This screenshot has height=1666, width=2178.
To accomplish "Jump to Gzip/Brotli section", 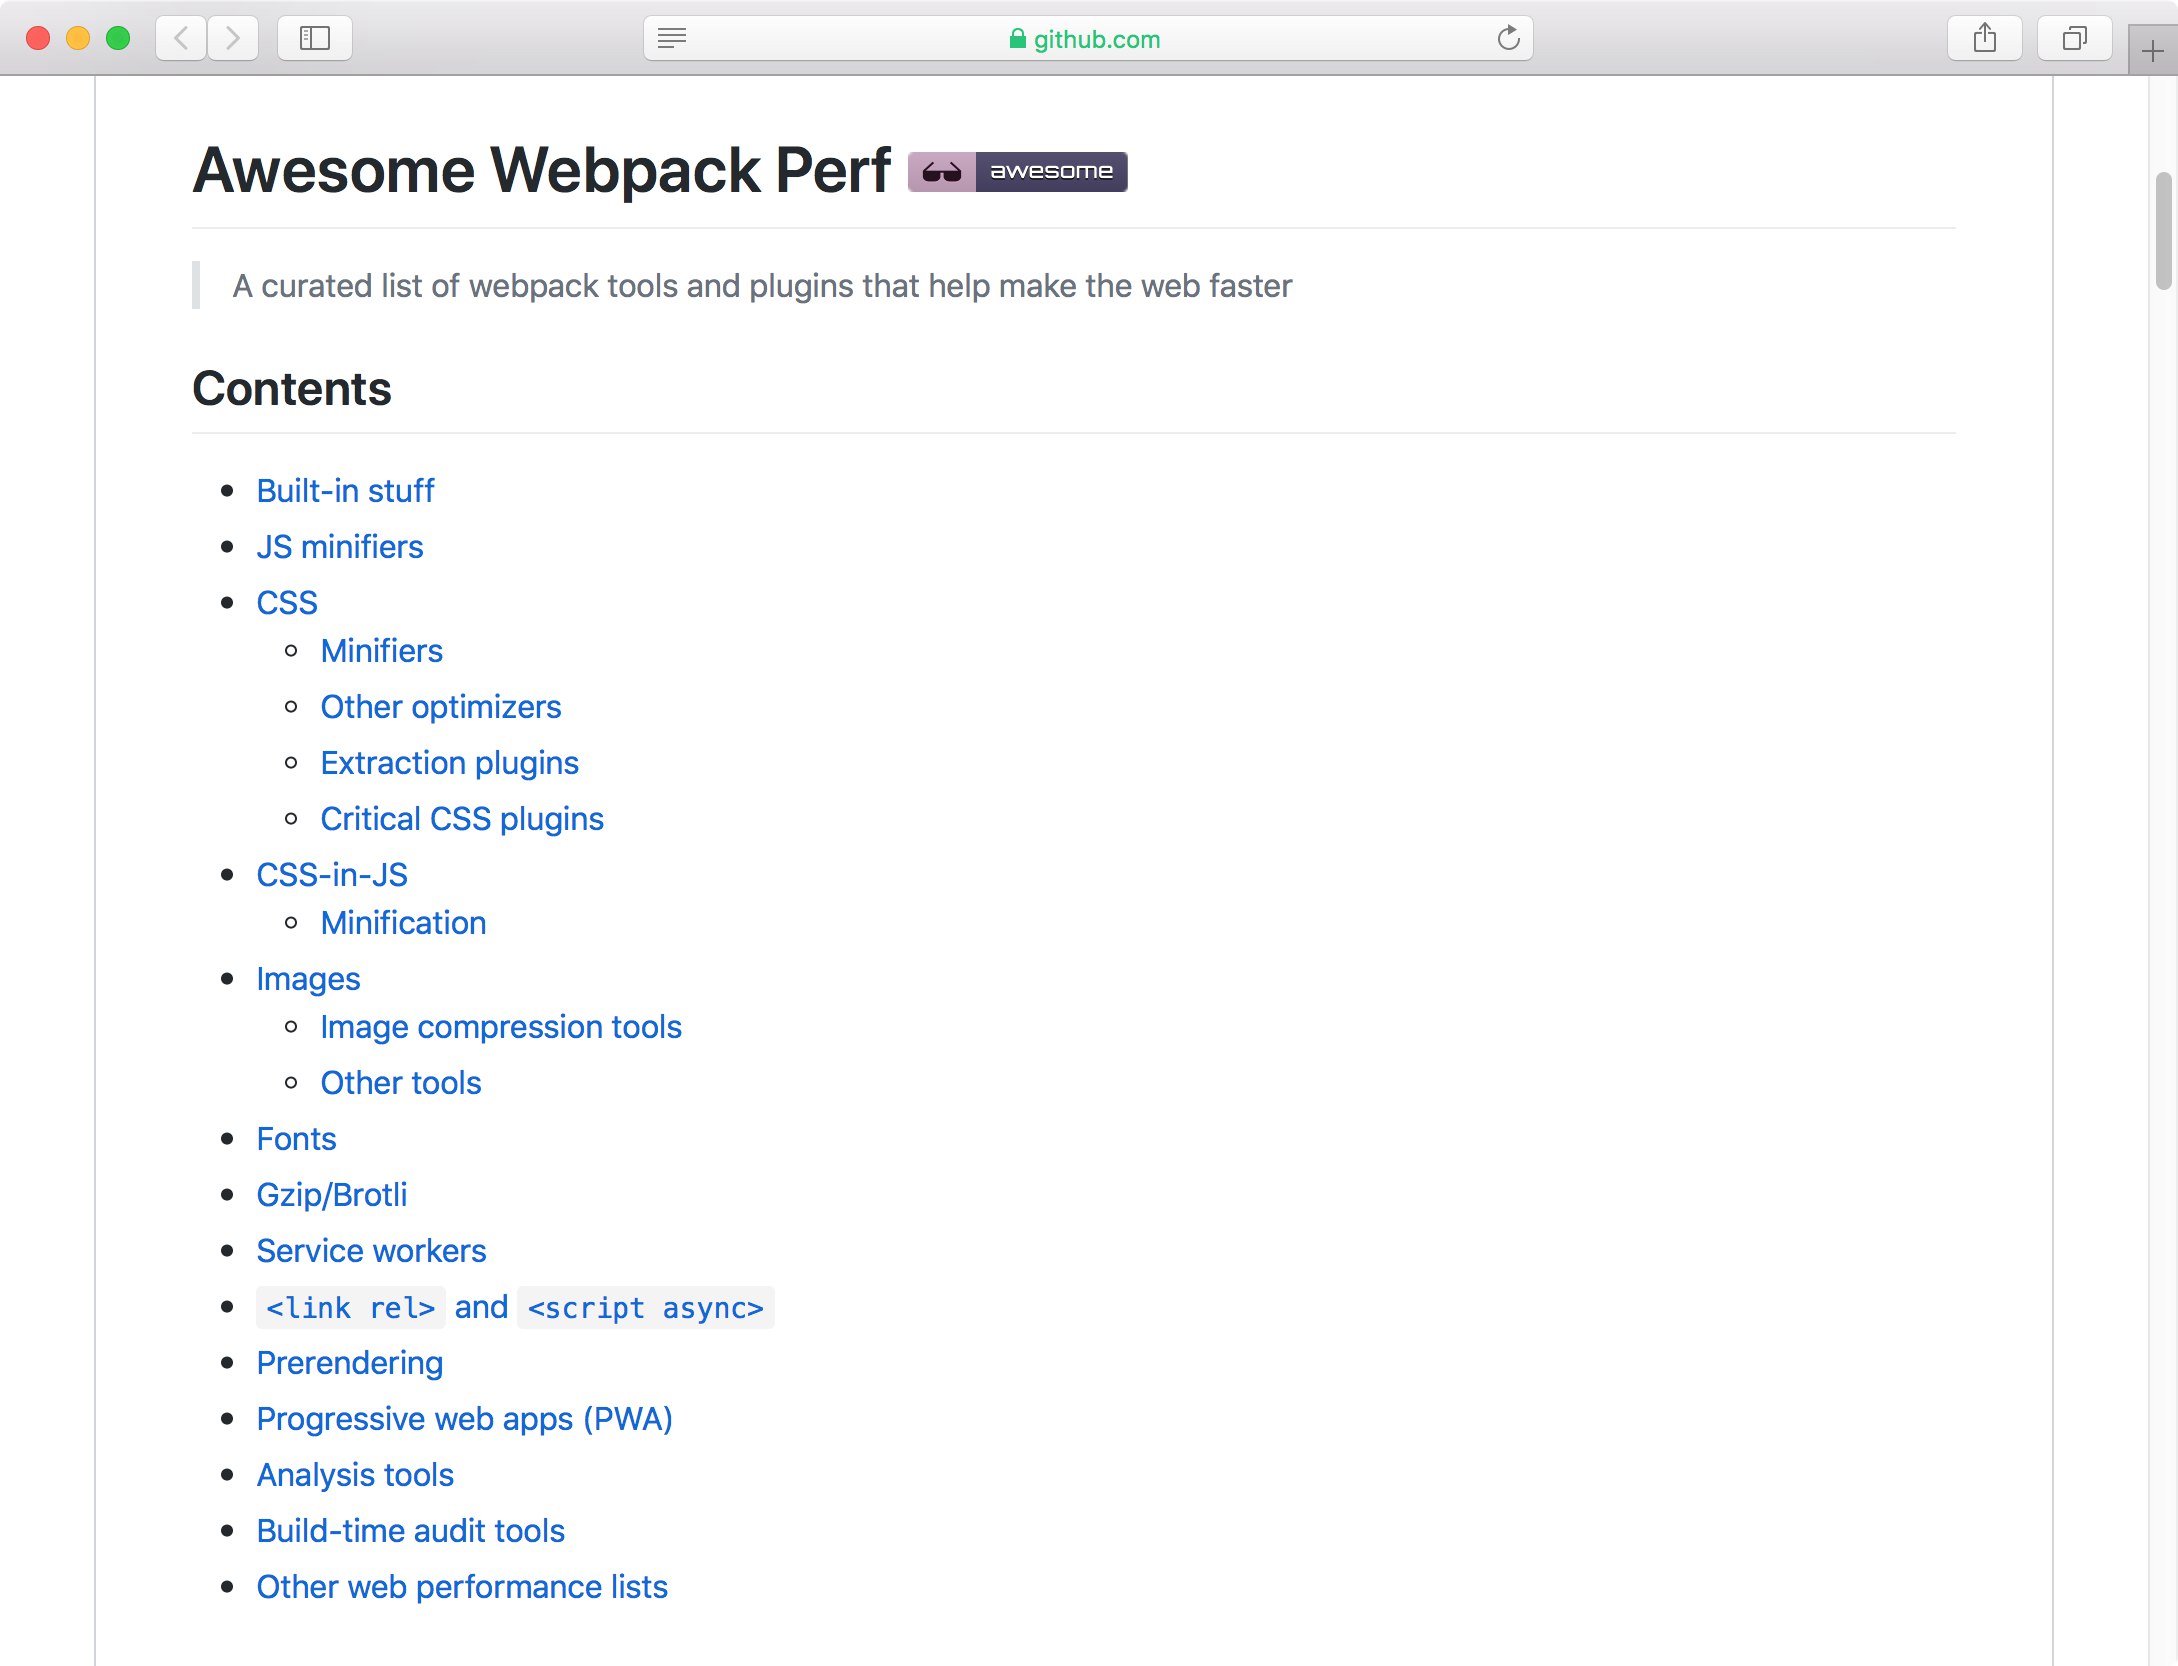I will click(332, 1194).
